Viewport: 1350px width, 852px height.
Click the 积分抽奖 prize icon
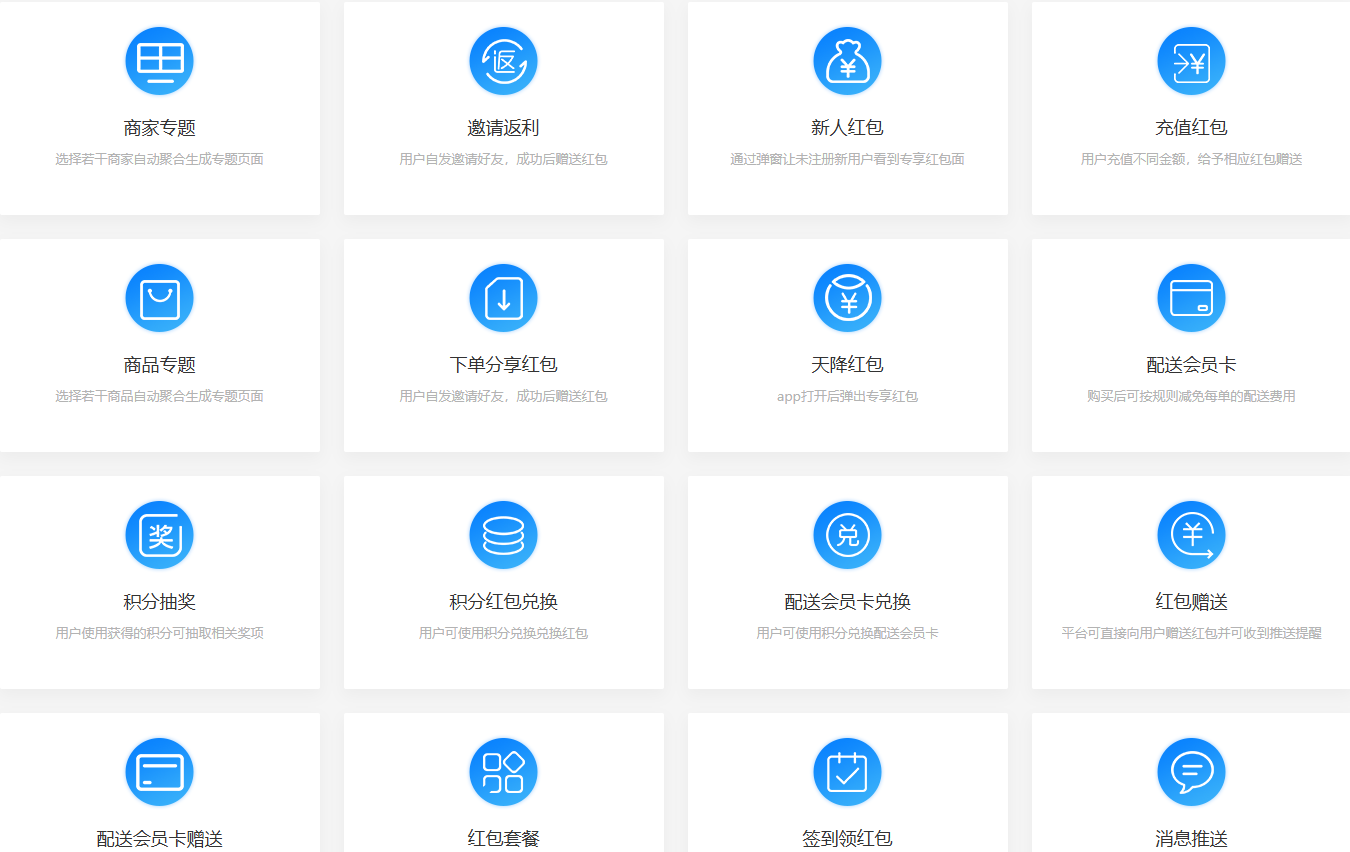click(x=159, y=535)
